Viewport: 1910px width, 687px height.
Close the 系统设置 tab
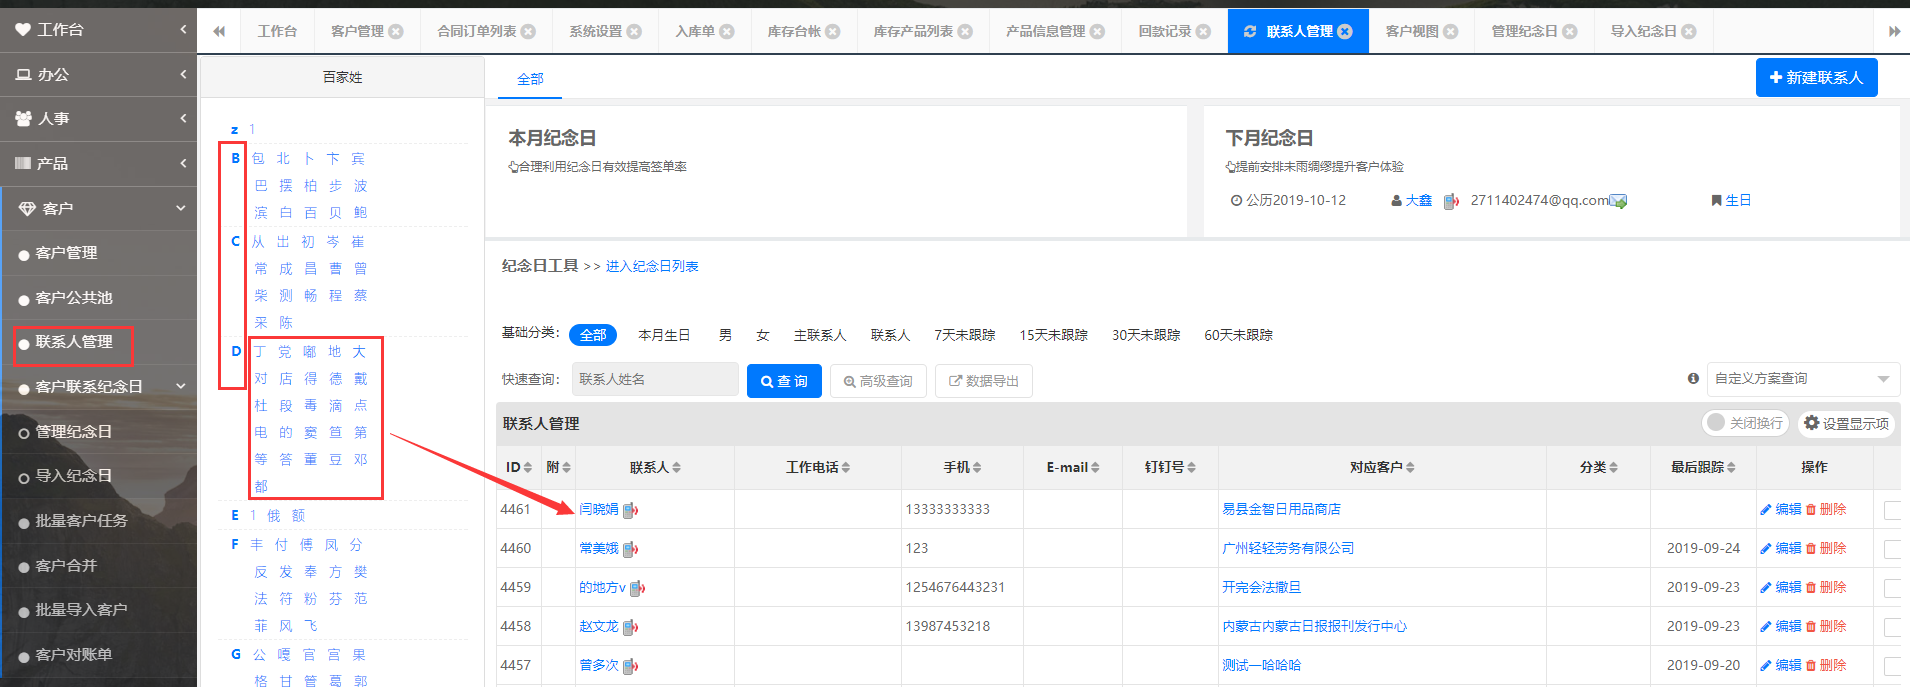point(634,31)
